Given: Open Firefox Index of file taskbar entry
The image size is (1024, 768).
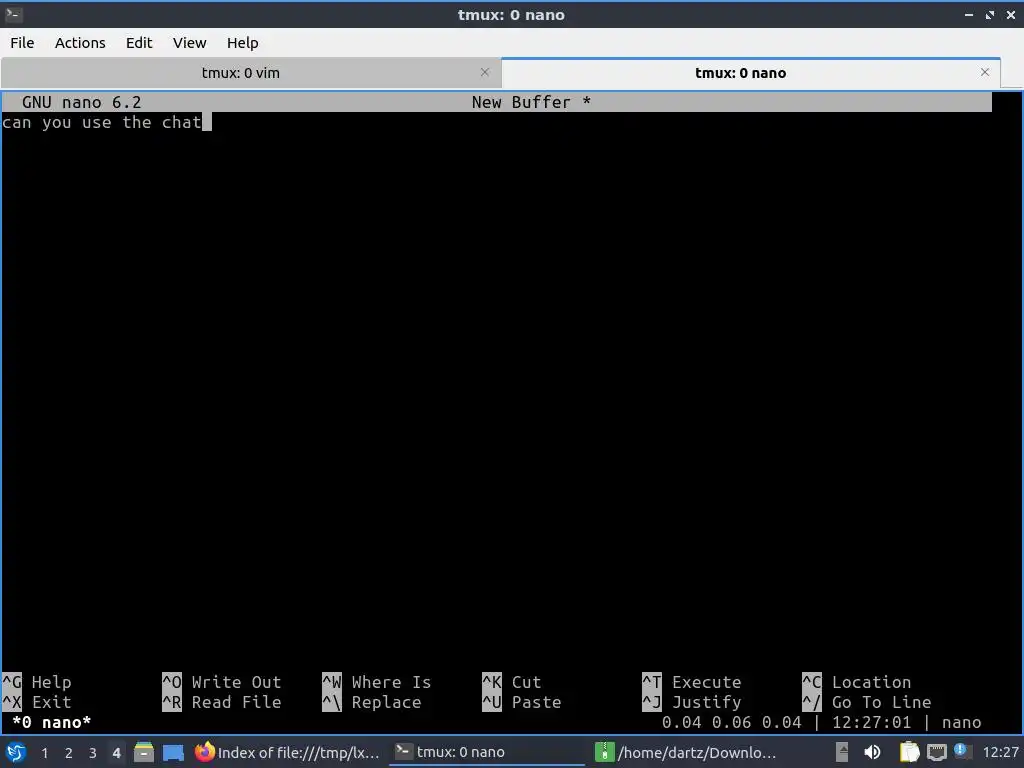Looking at the screenshot, I should pos(287,752).
